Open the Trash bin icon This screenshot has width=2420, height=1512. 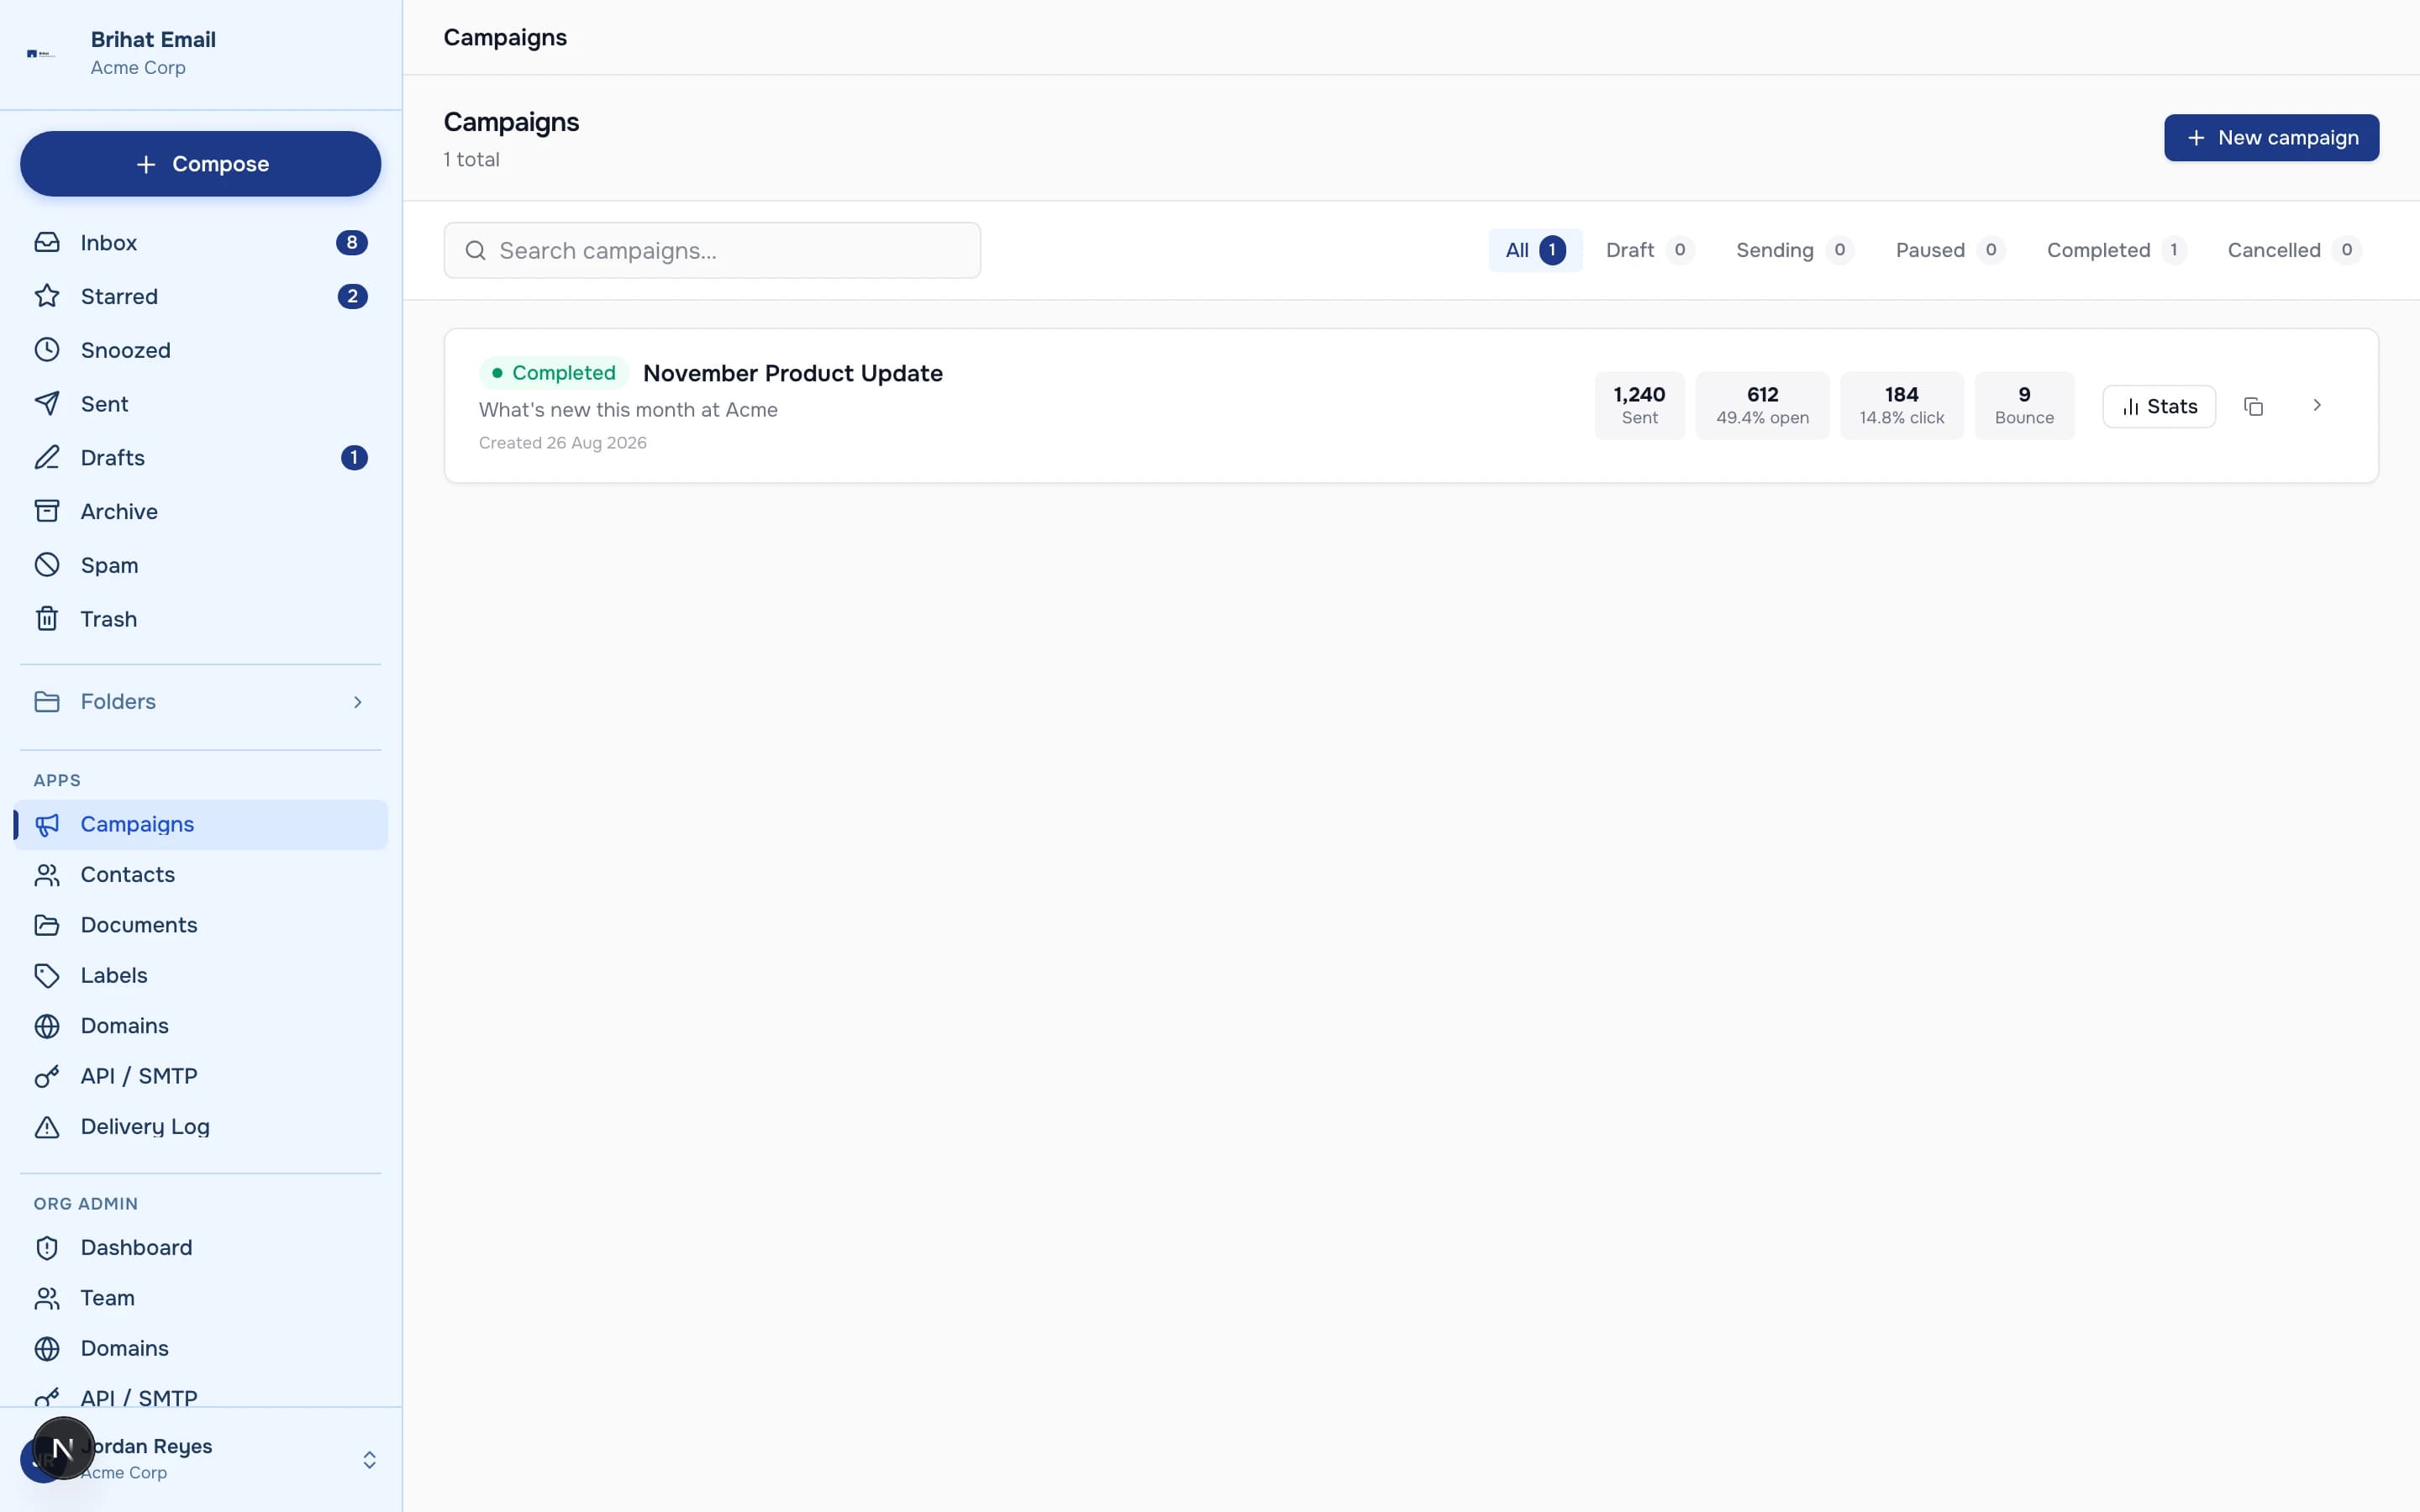tap(47, 619)
